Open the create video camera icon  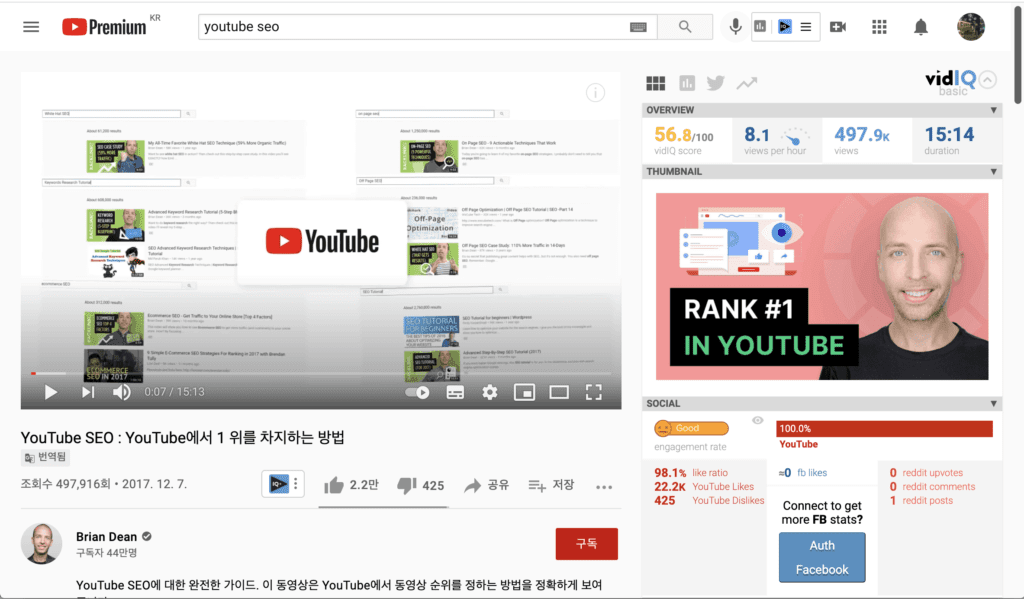point(838,27)
